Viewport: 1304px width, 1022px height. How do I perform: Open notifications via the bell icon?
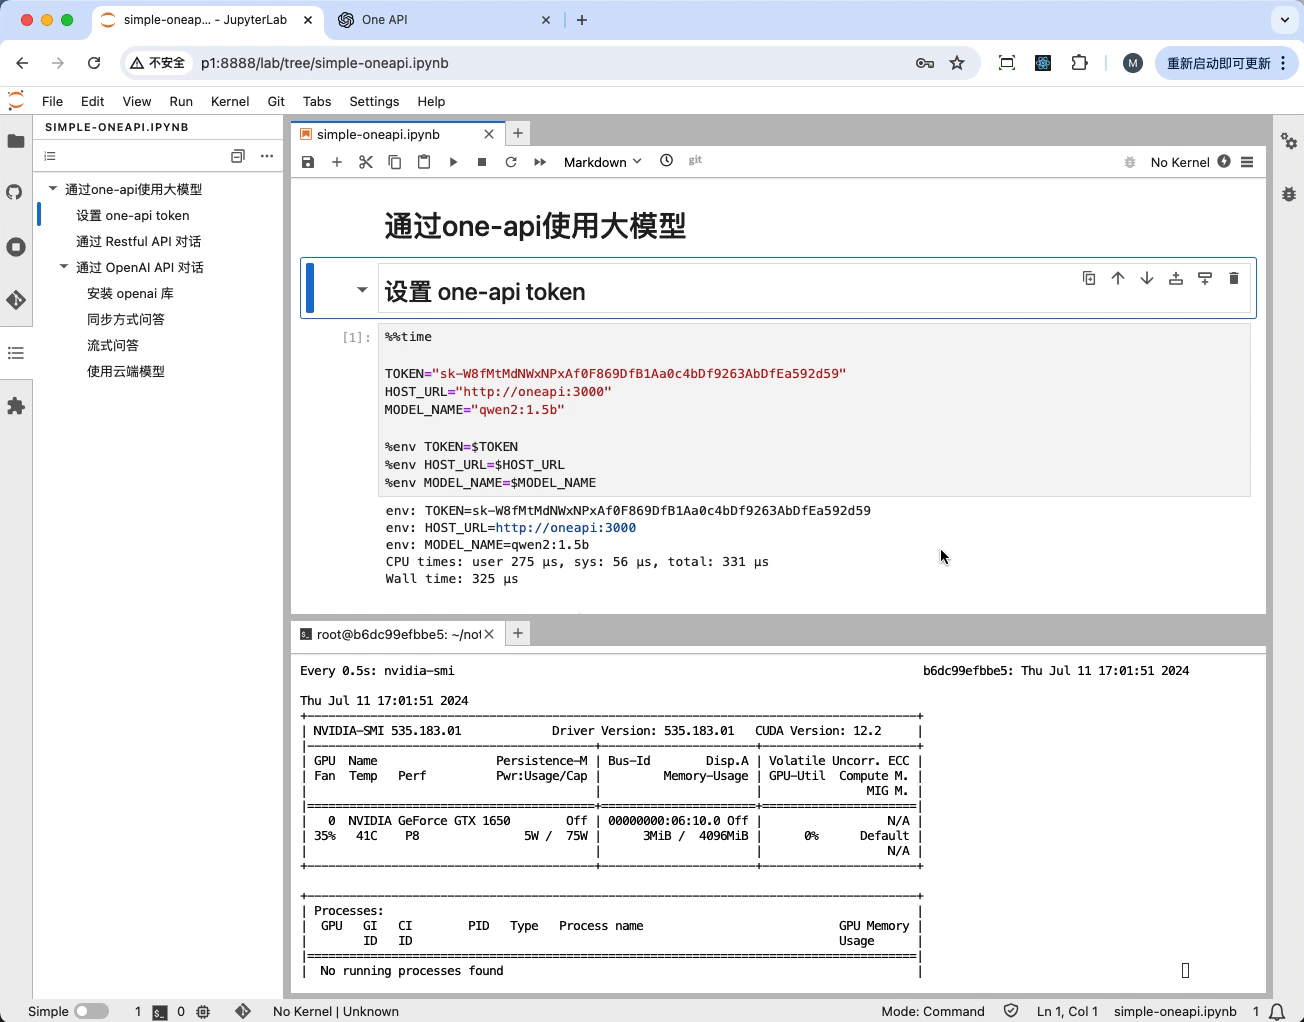[1277, 1012]
